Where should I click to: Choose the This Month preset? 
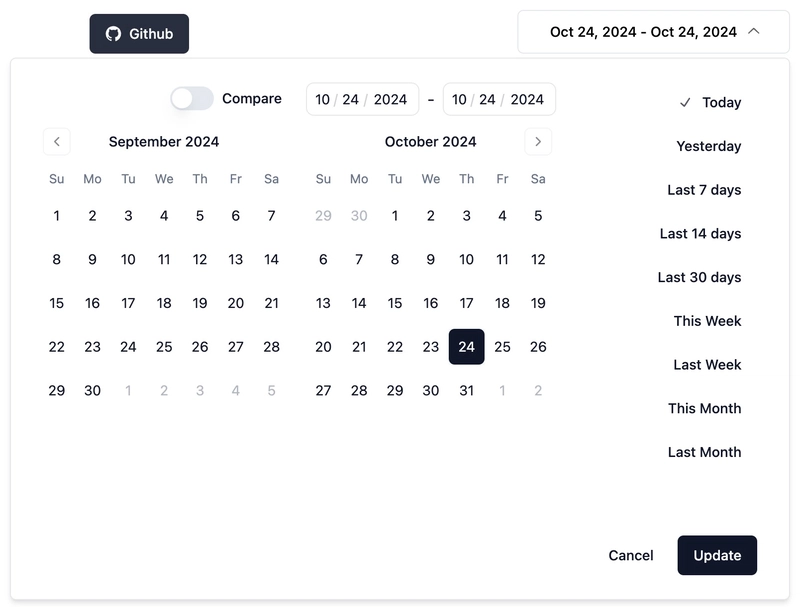click(x=705, y=408)
